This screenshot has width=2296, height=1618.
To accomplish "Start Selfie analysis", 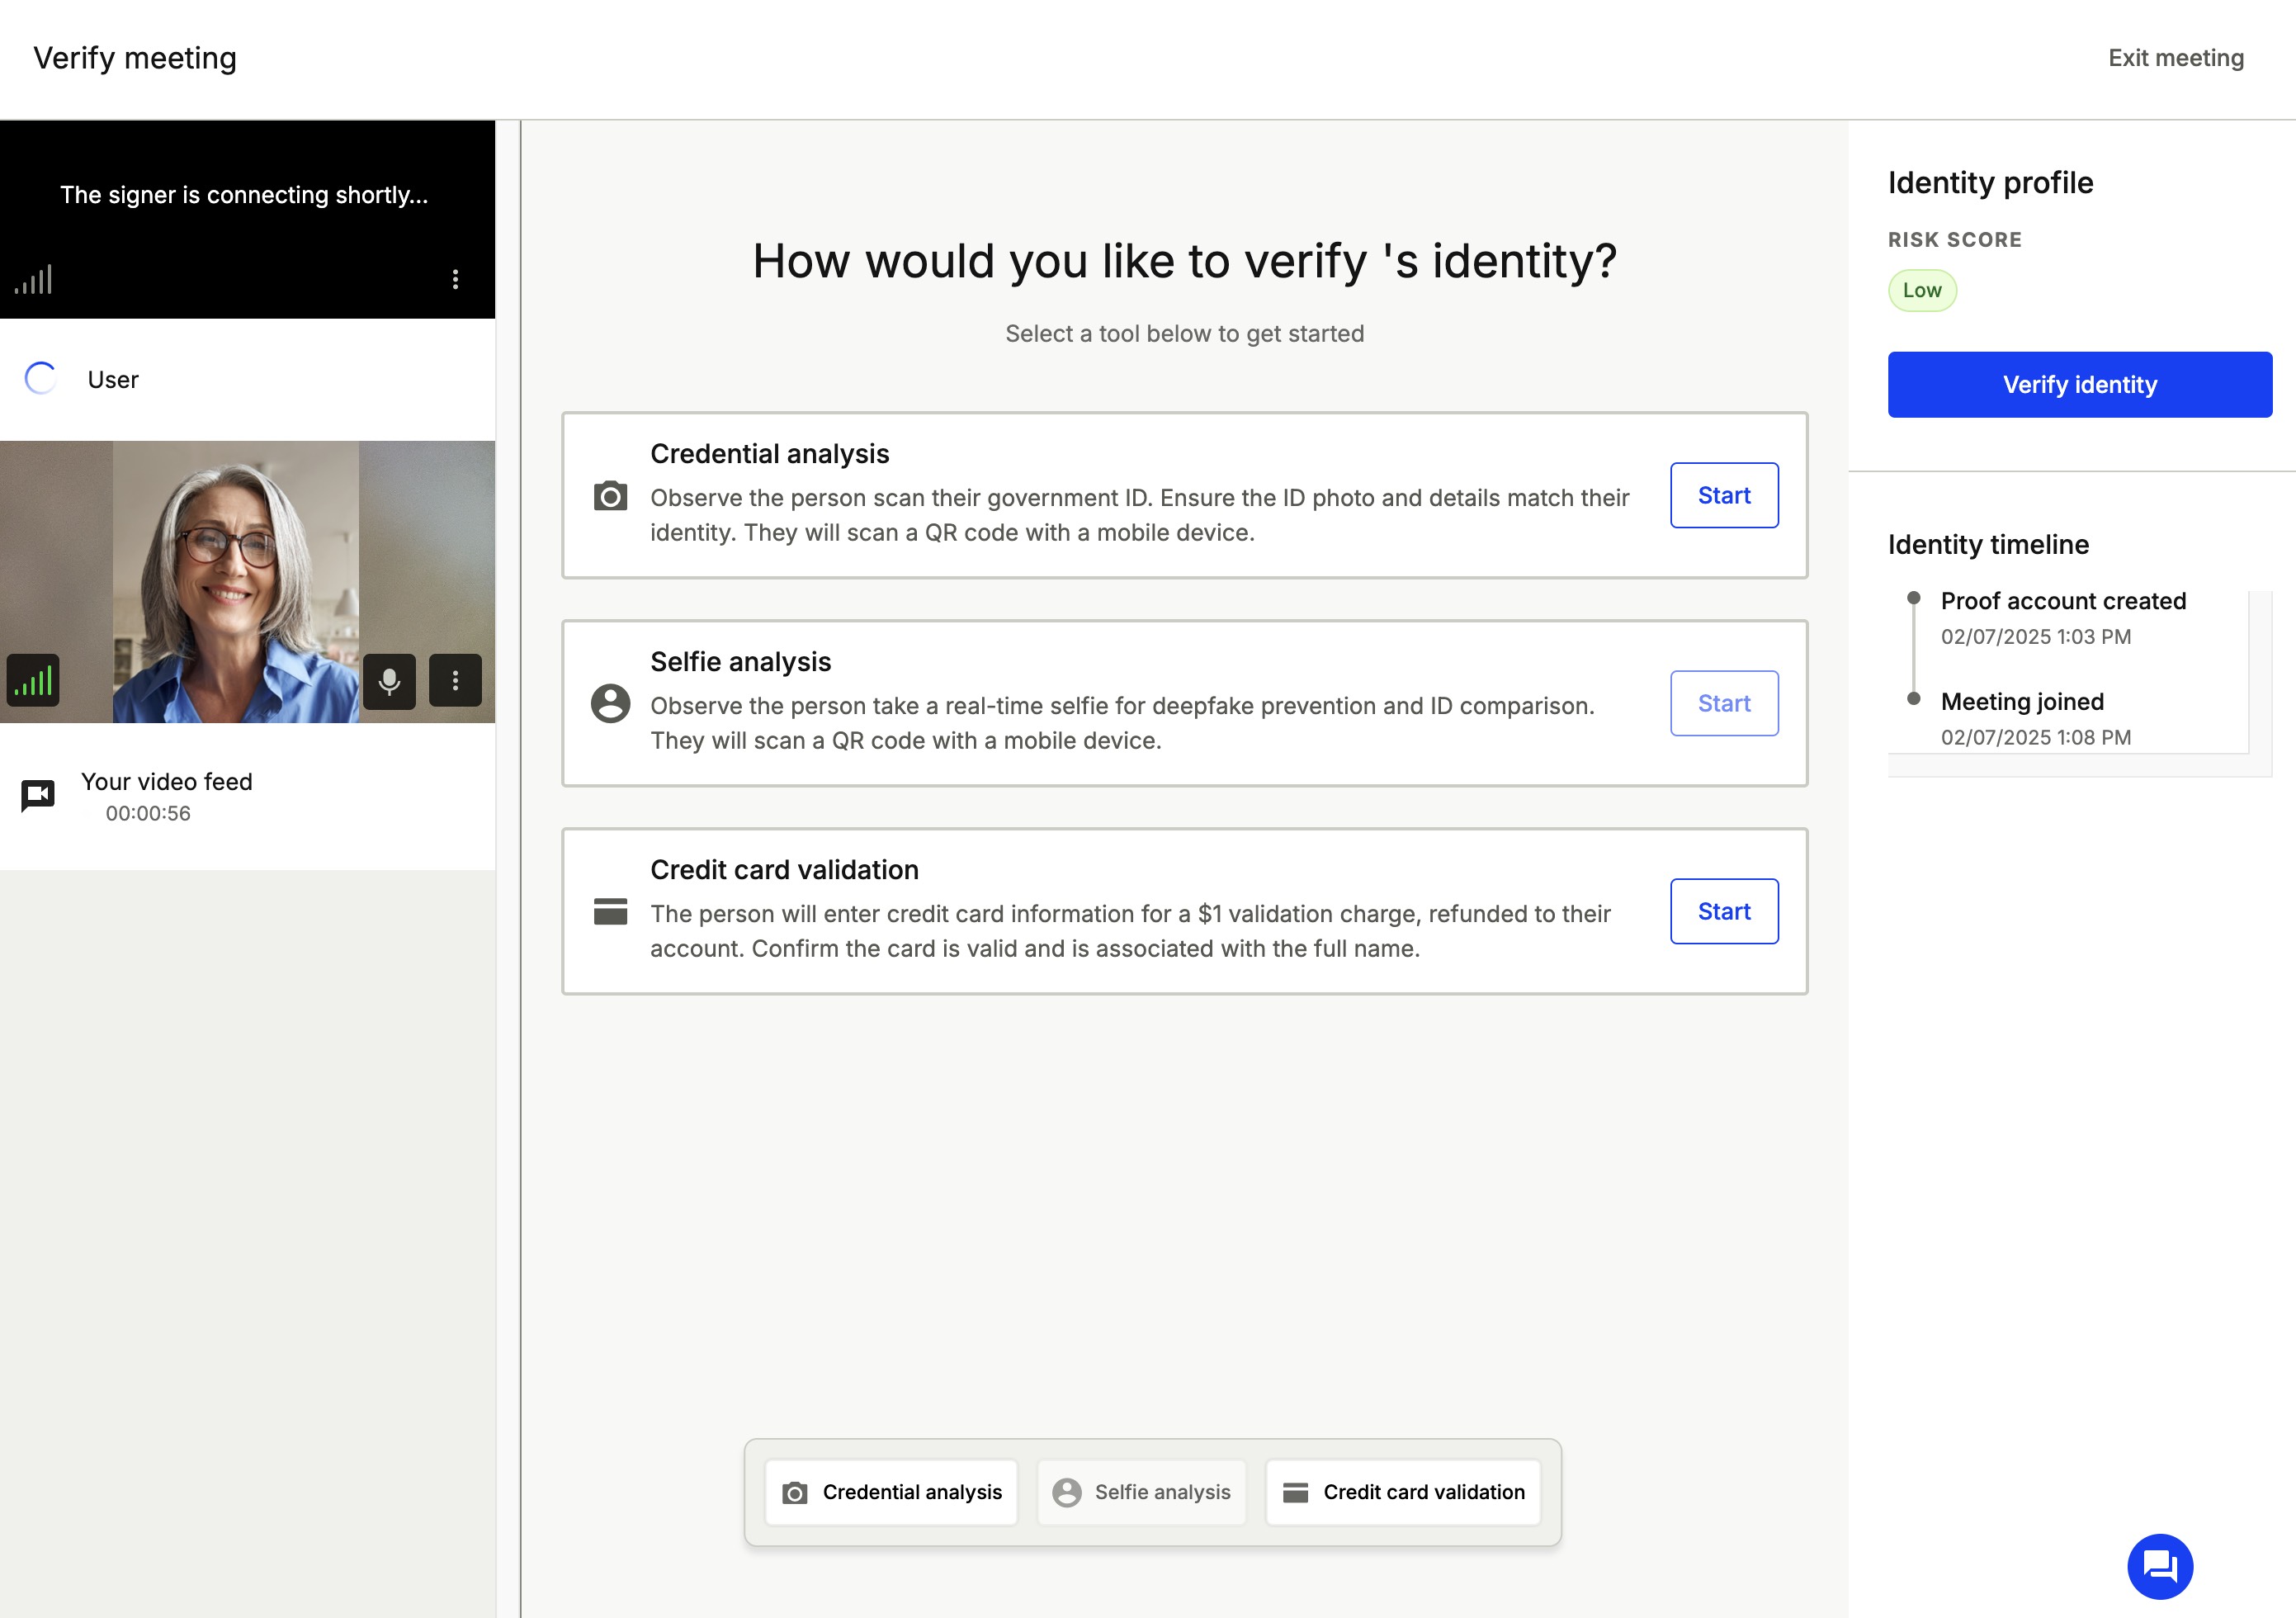I will [x=1724, y=703].
